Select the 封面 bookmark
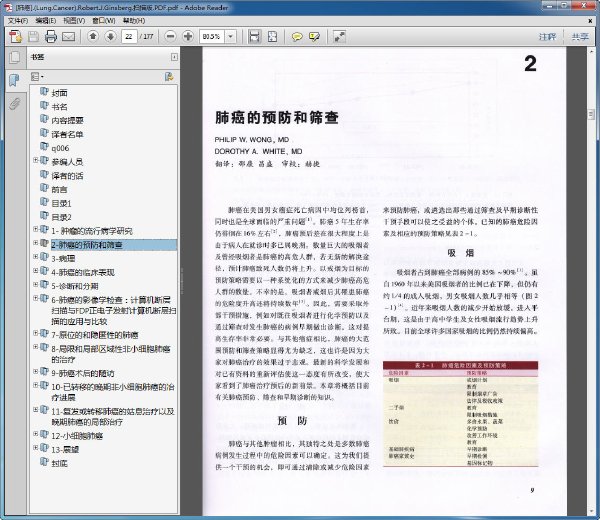The image size is (600, 520). point(59,93)
